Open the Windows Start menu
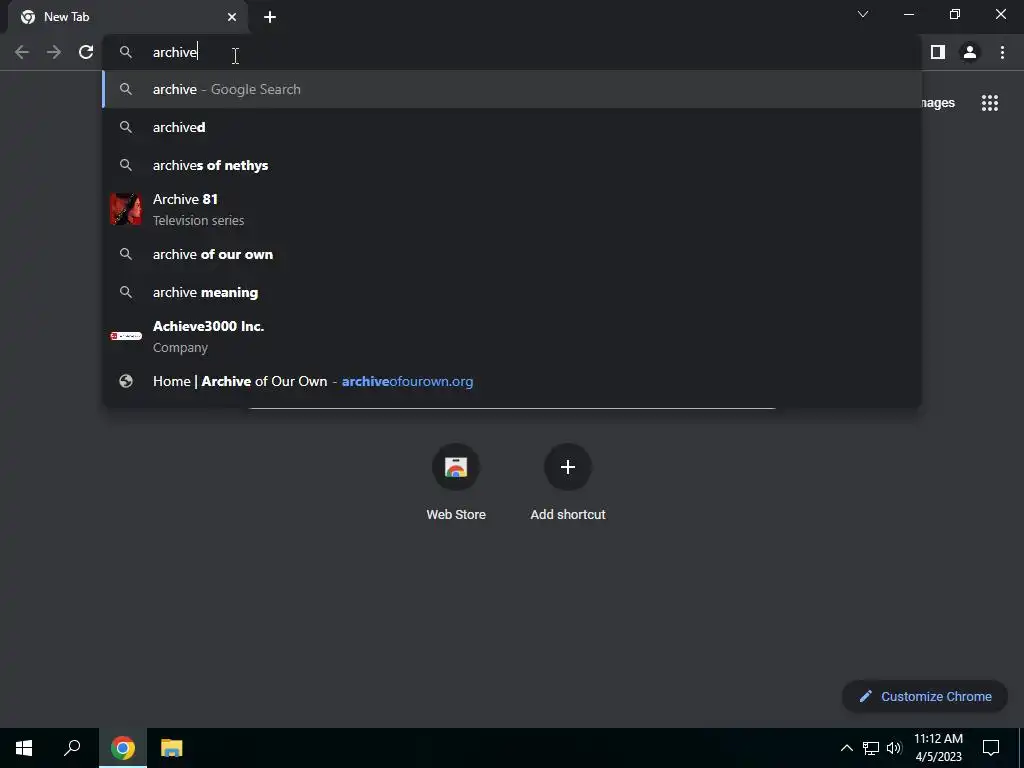The width and height of the screenshot is (1024, 768). click(x=24, y=748)
